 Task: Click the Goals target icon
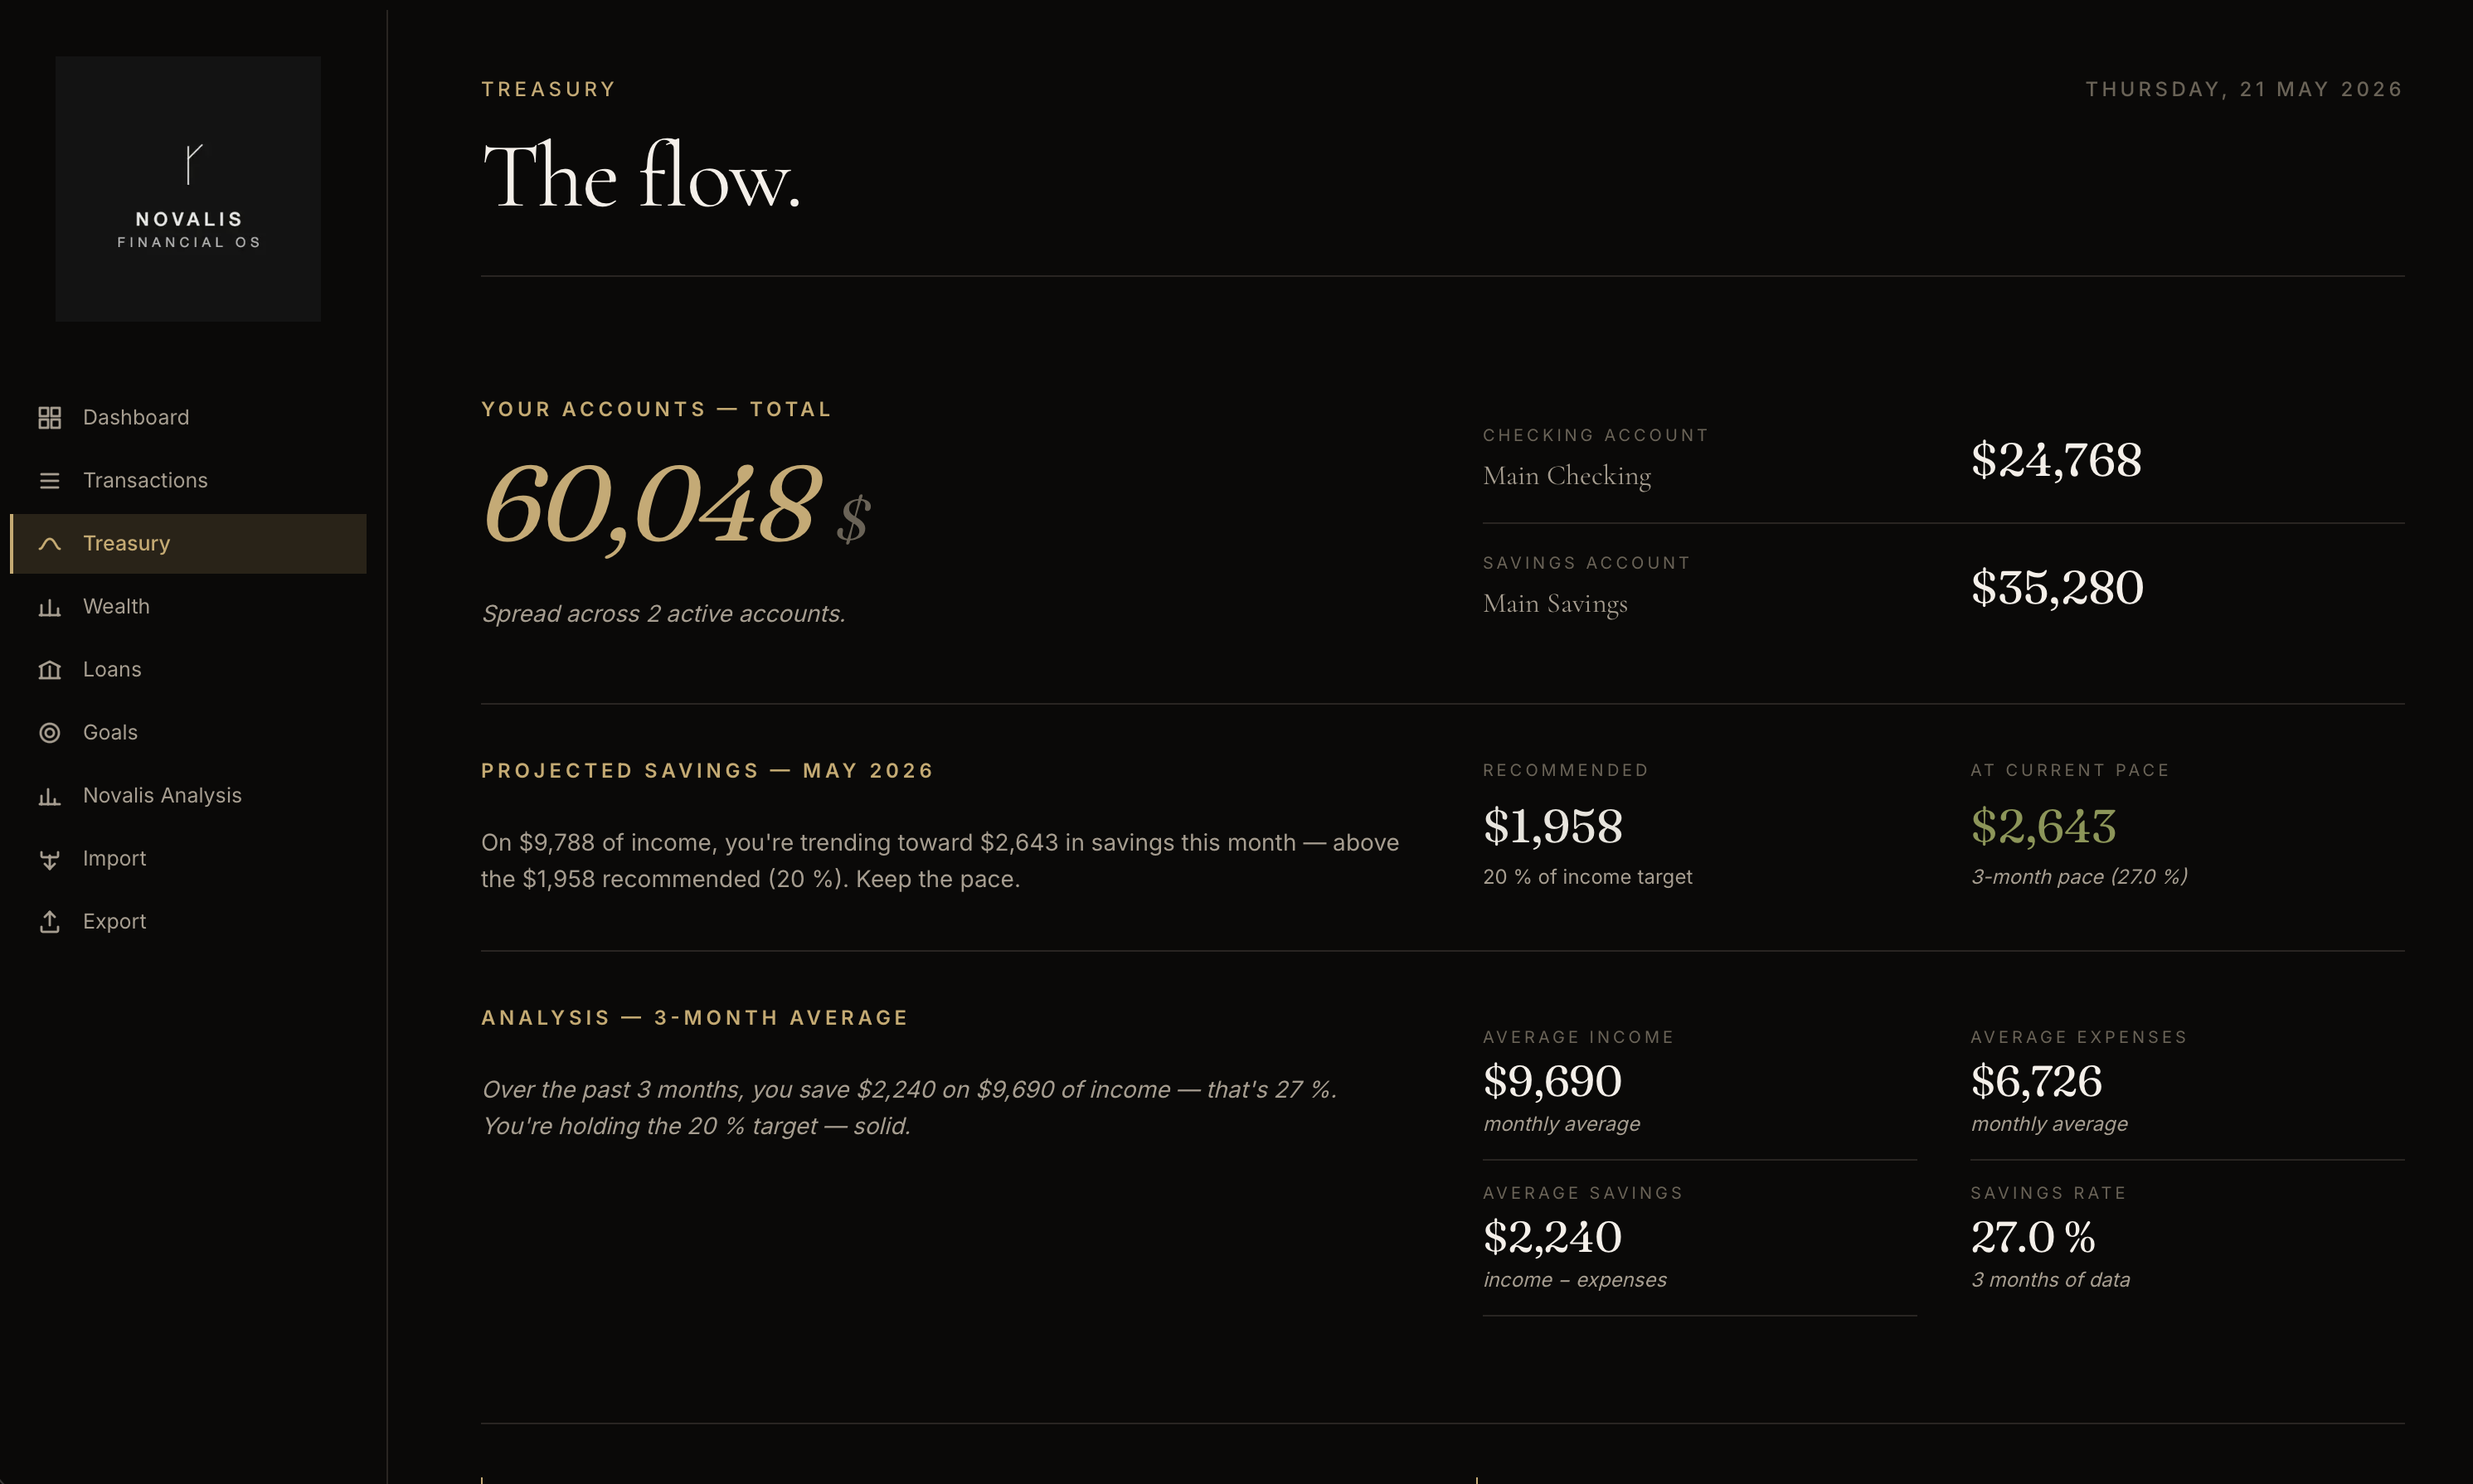tap(49, 732)
